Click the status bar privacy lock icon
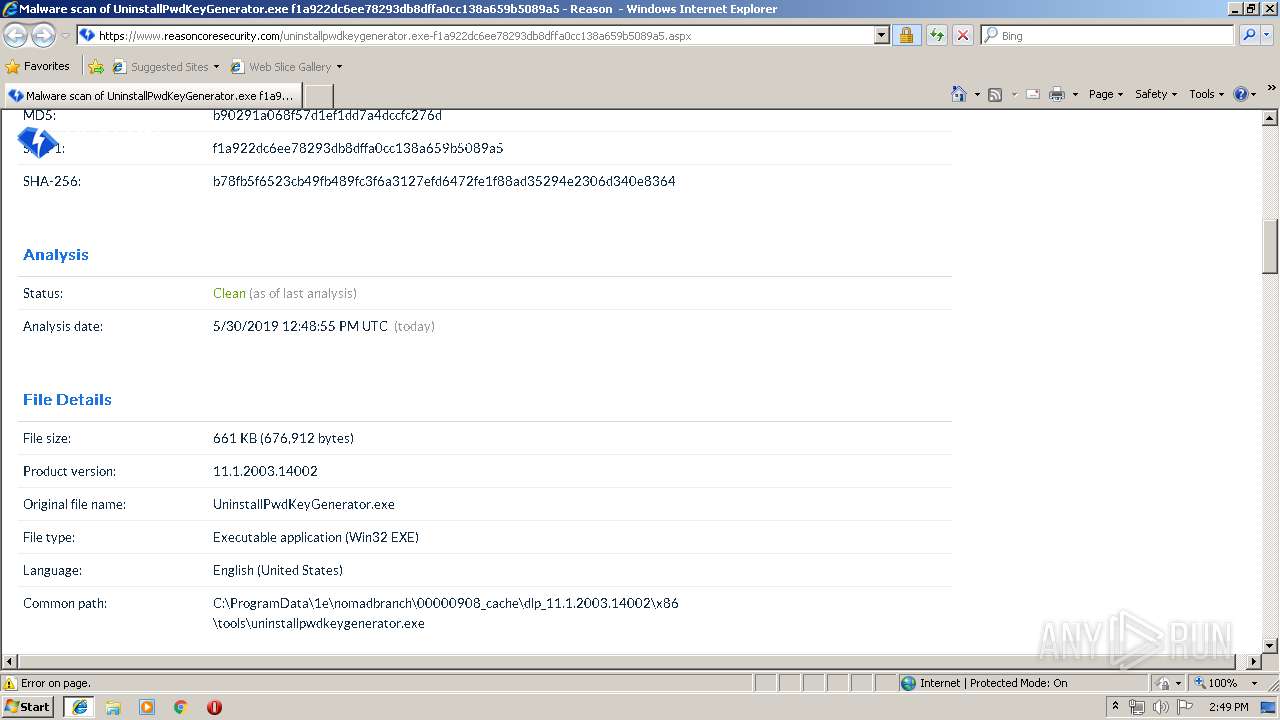 pyautogui.click(x=1163, y=683)
